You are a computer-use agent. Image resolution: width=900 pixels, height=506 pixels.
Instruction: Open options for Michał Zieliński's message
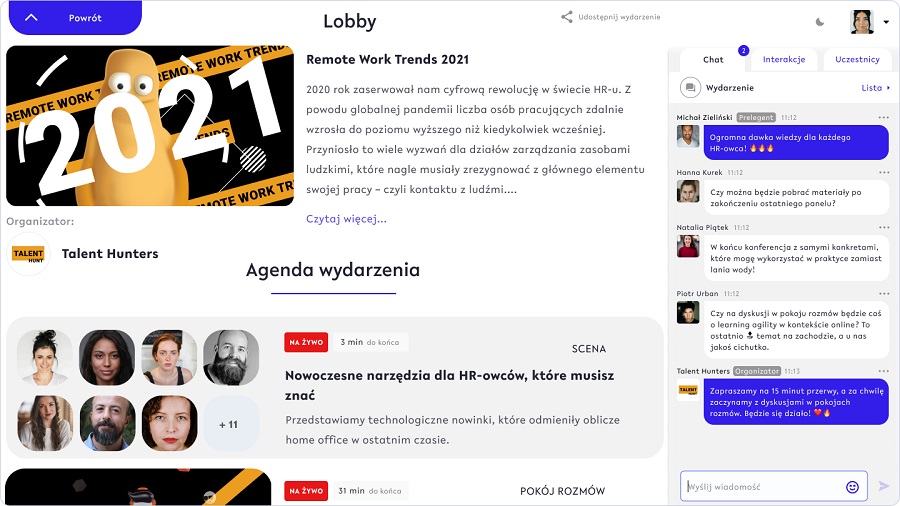coord(883,117)
